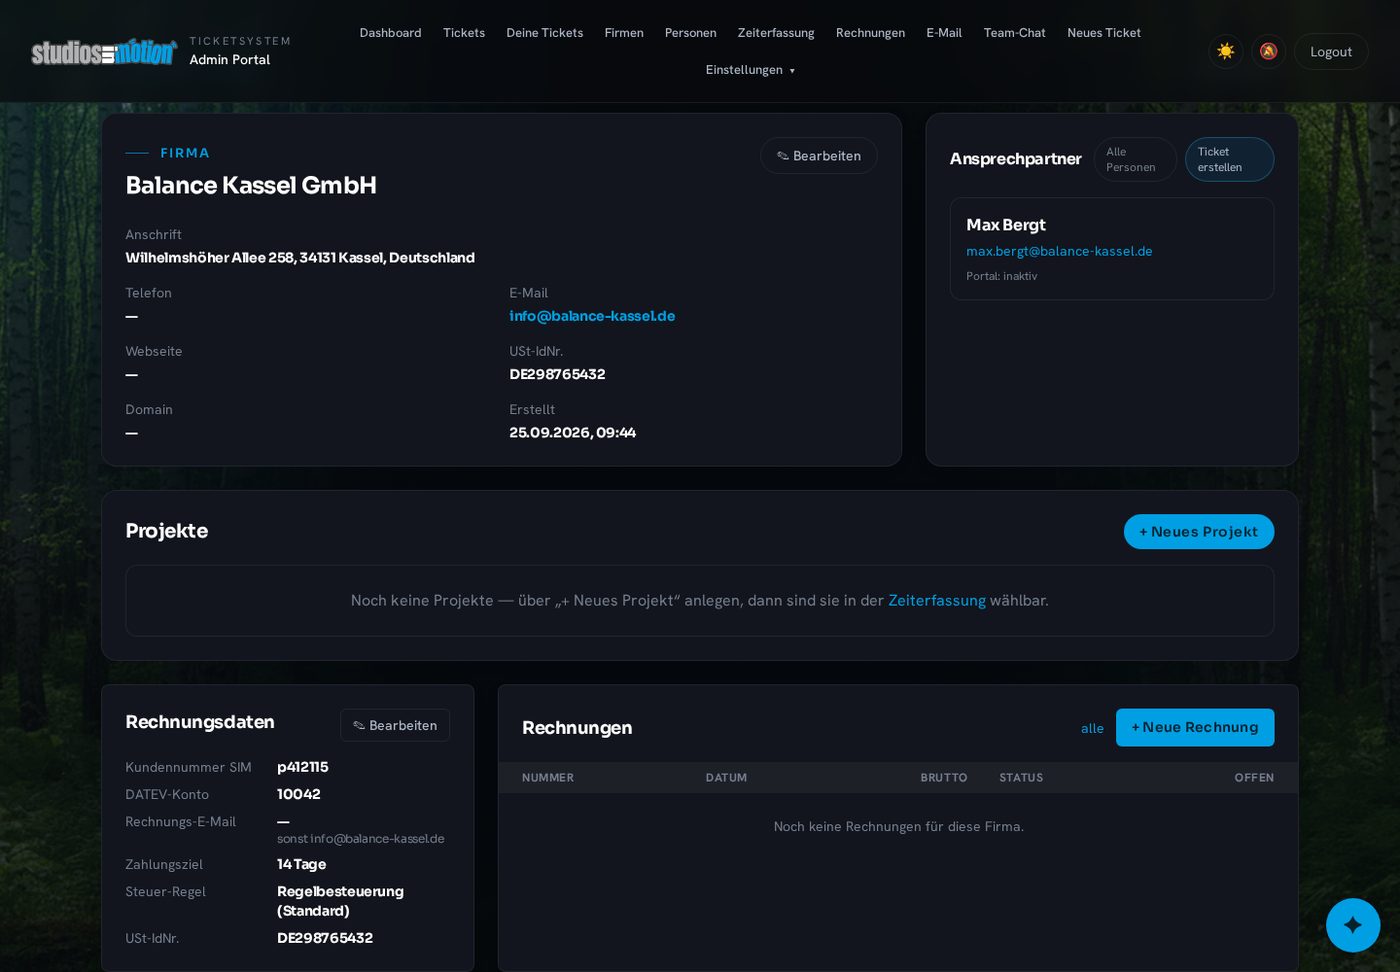Open the floating assistant sparkle button
This screenshot has width=1400, height=972.
tap(1352, 924)
